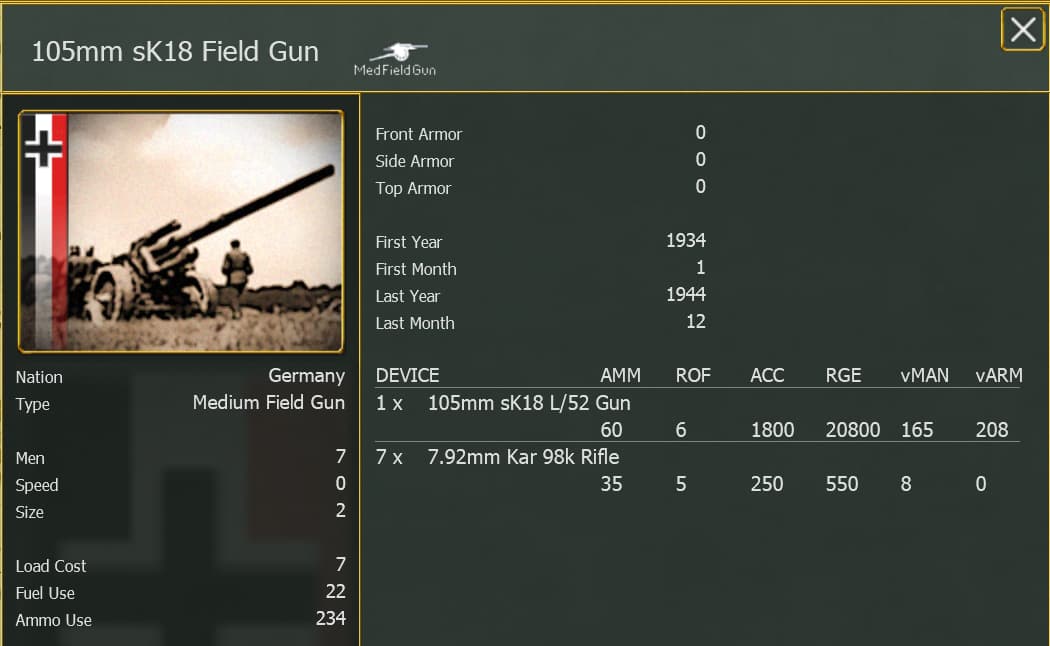
Task: Click the First Year value 1934
Action: pos(685,241)
